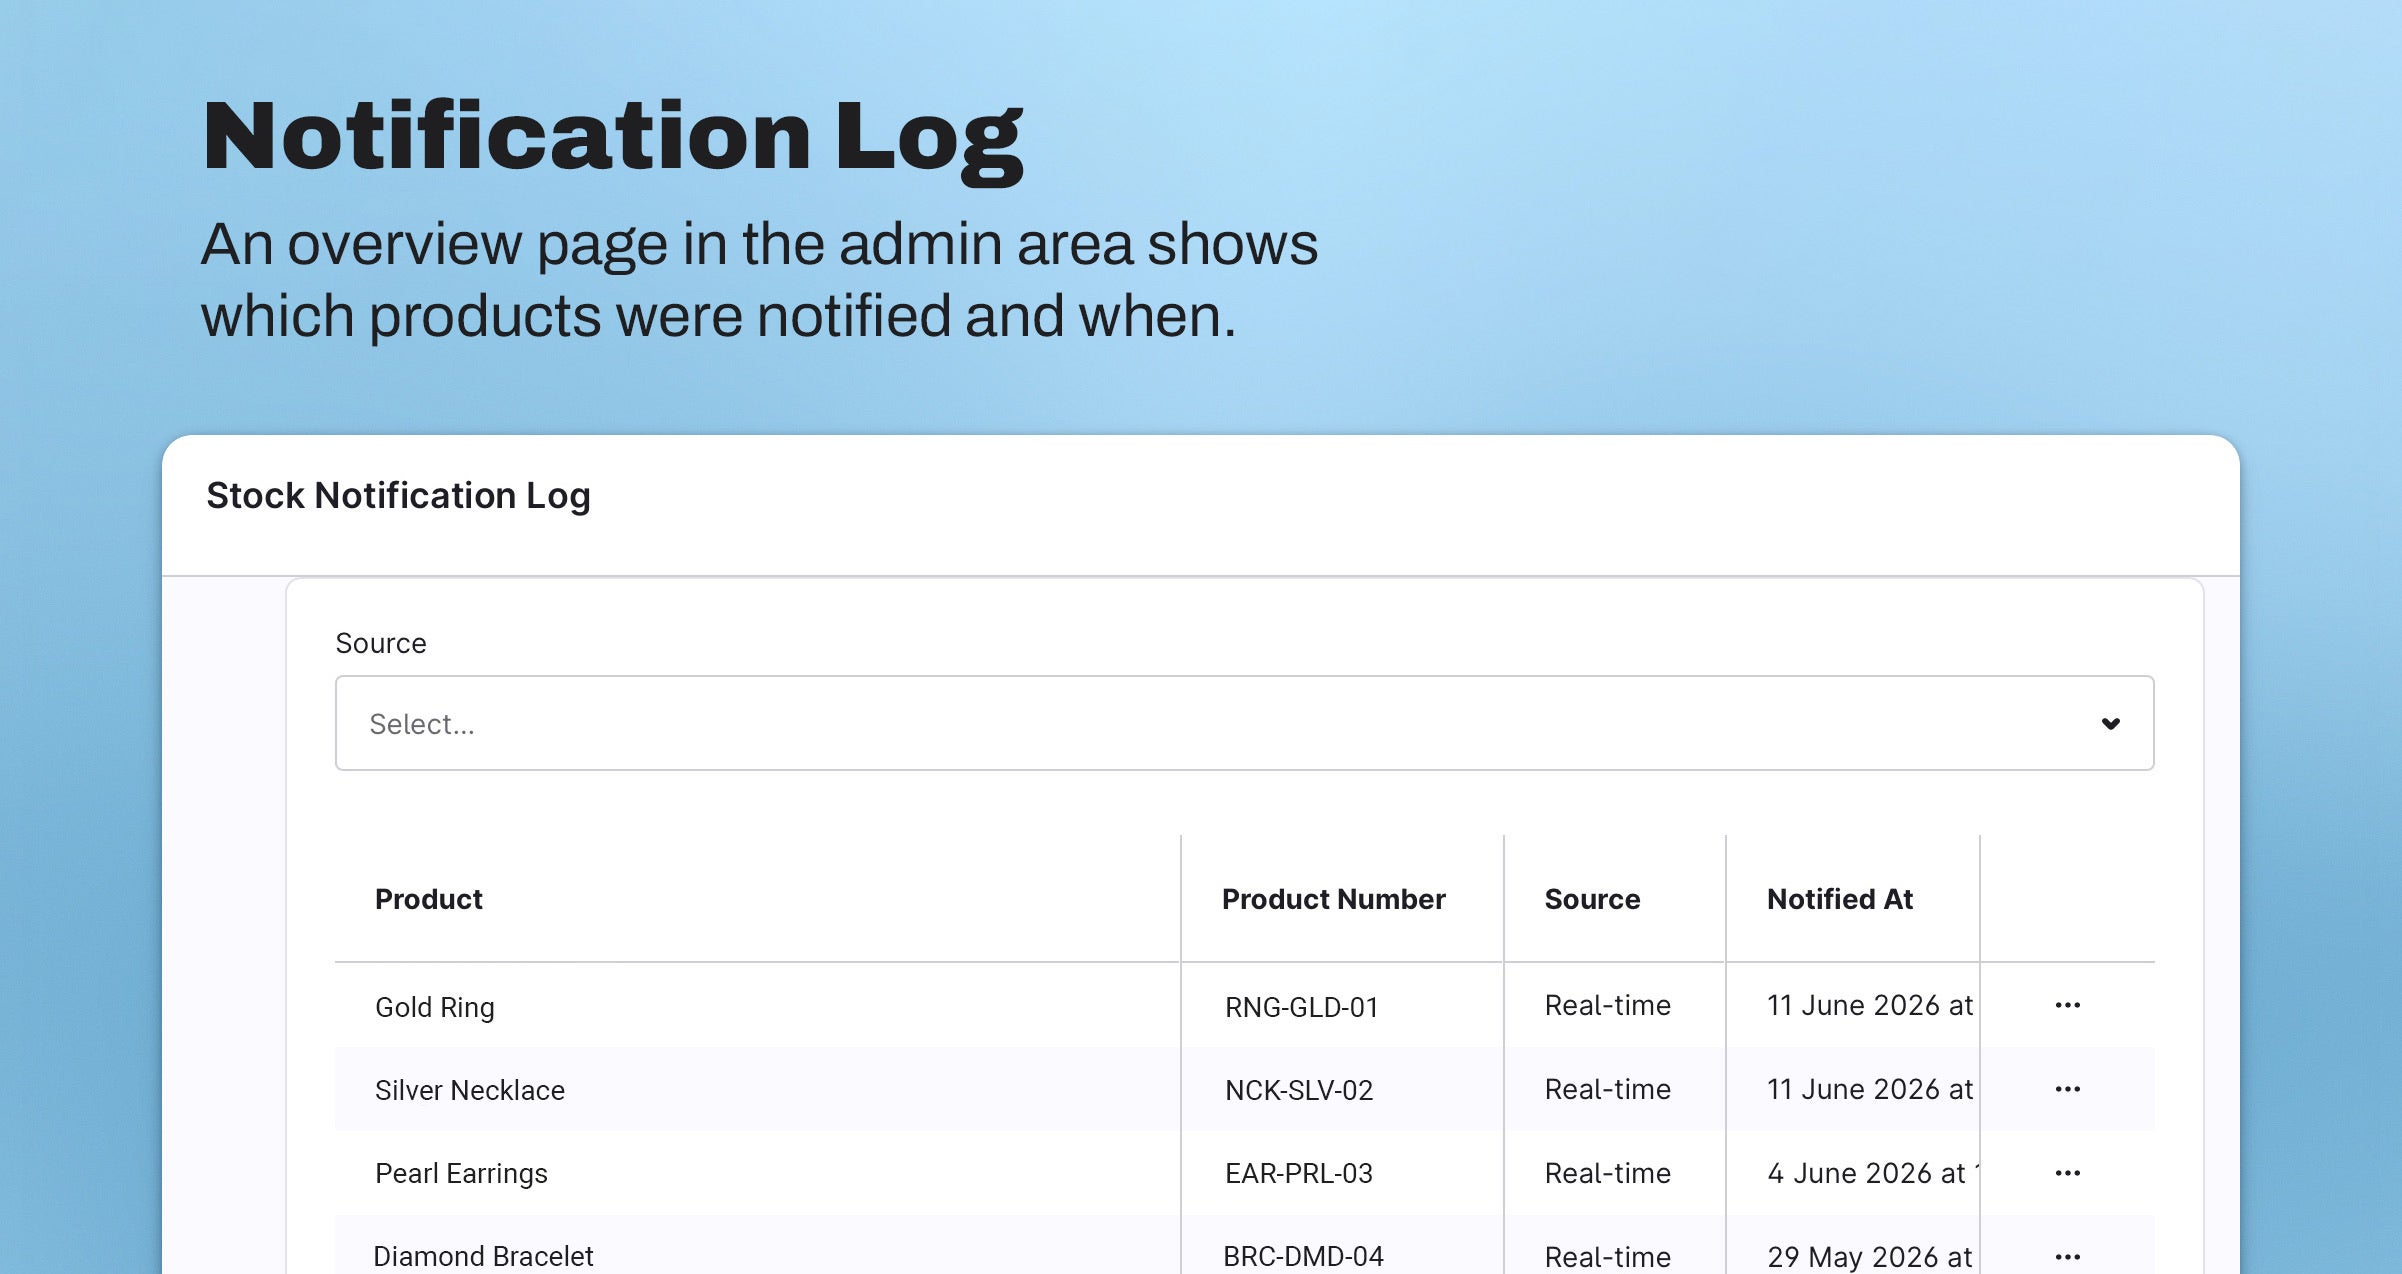
Task: Open actions menu for Diamond Bracelet row
Action: point(2067,1256)
